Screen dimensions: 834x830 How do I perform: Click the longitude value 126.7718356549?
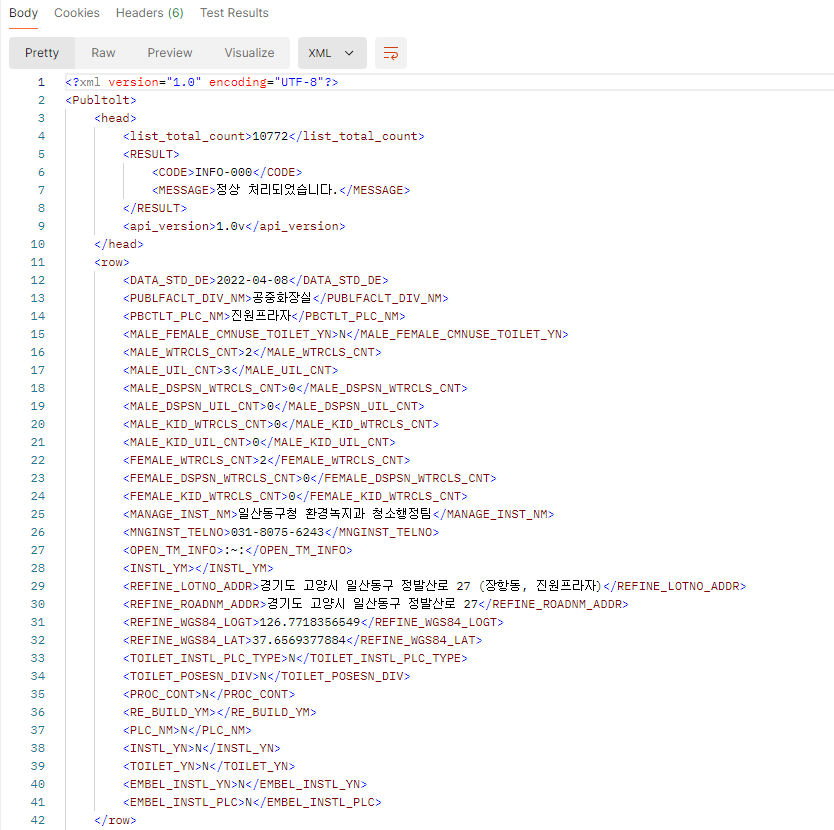tap(310, 622)
